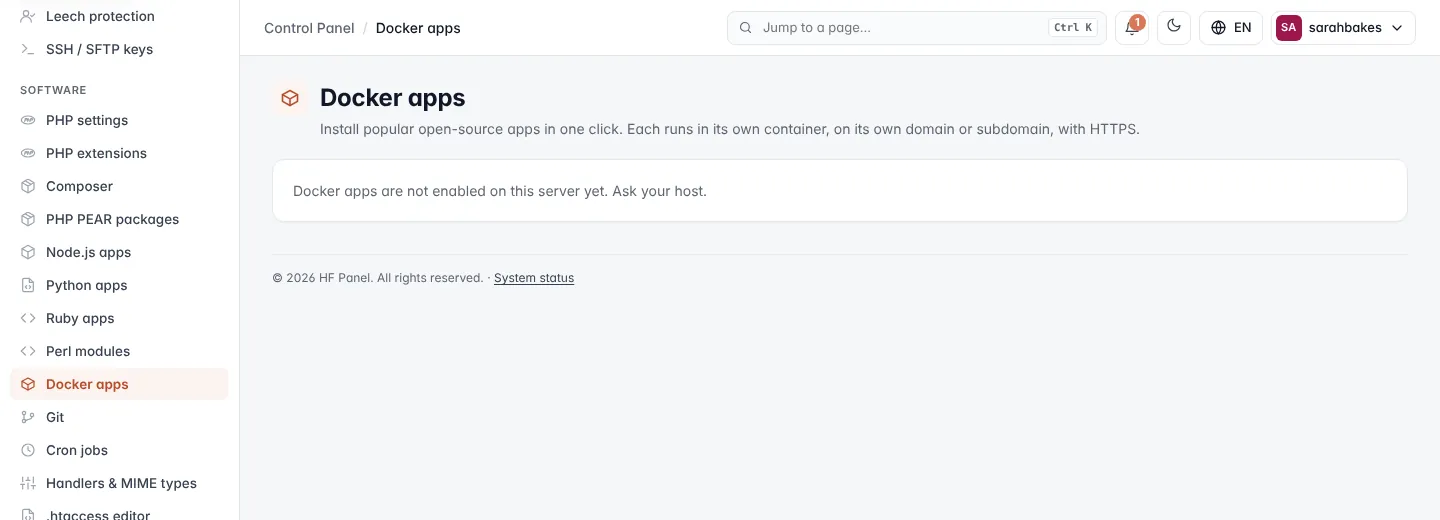The width and height of the screenshot is (1440, 520).
Task: Open PHP PEAR packages
Action: click(119, 219)
